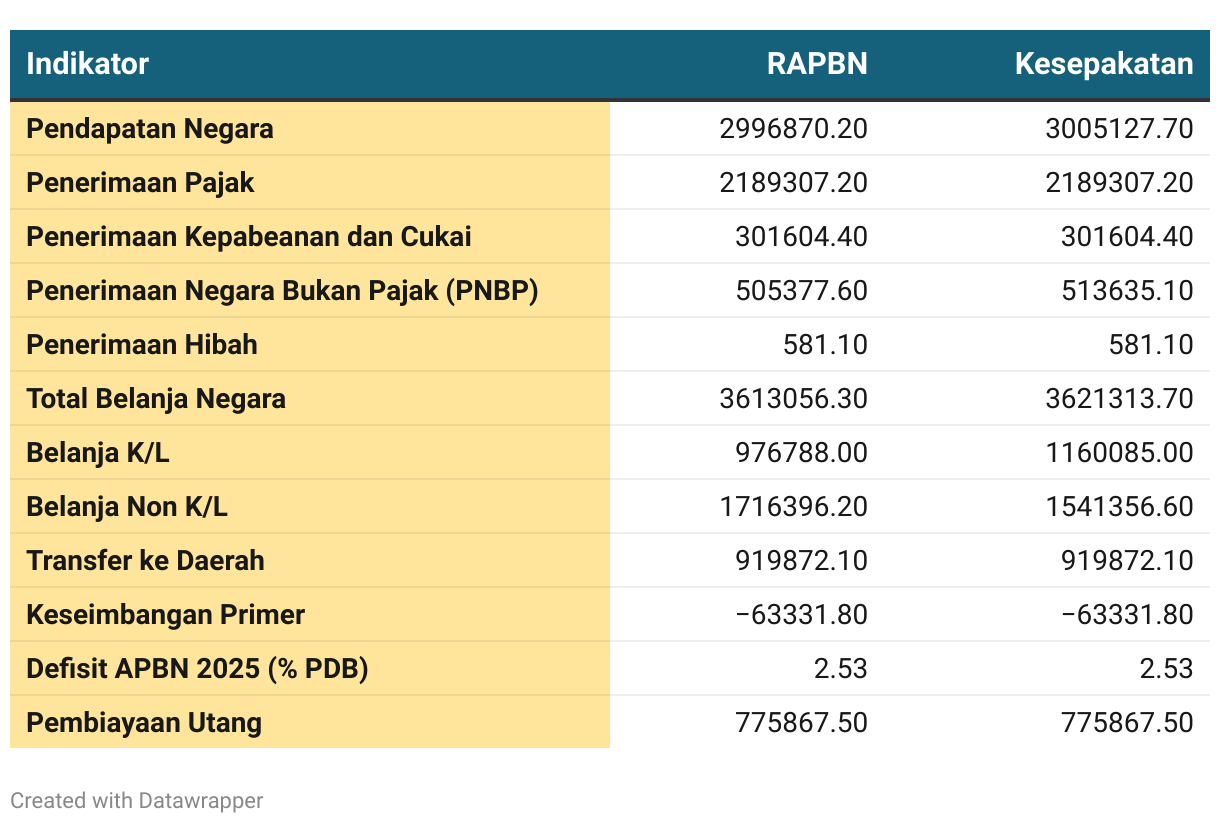Click the Created with Datawrapper text
Viewport: 1220px width, 824px height.
pos(137,801)
